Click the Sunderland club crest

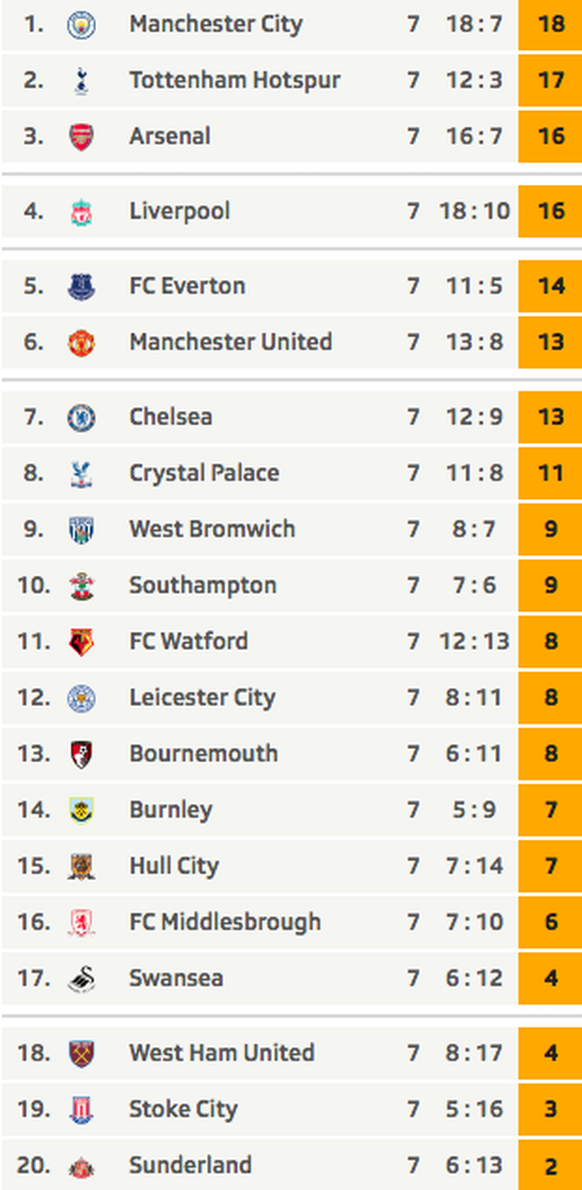click(81, 1166)
